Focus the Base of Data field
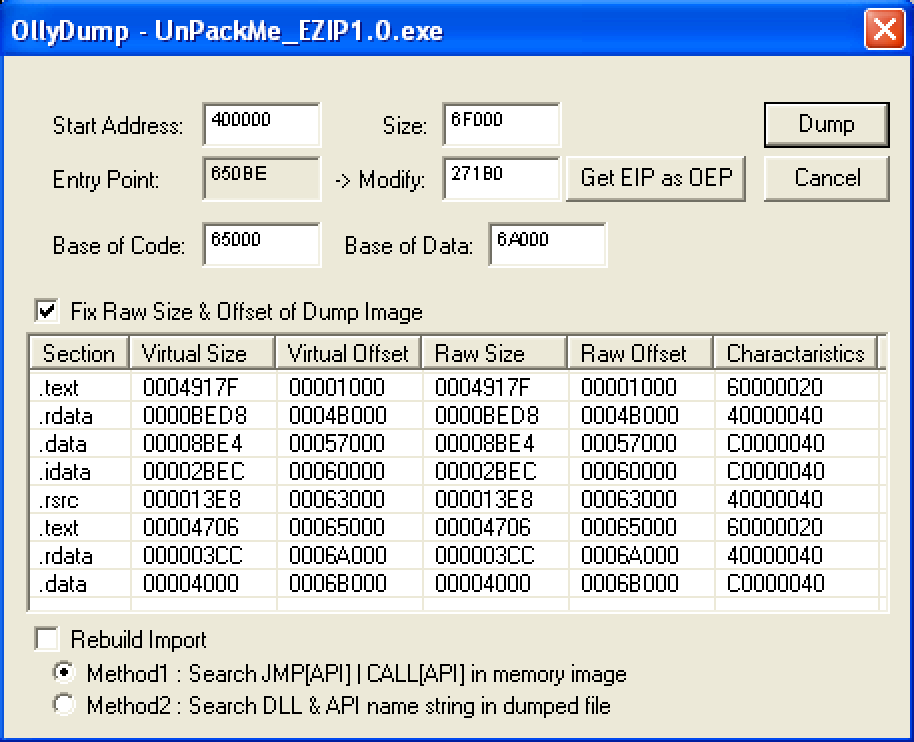The image size is (914, 742). coord(547,244)
